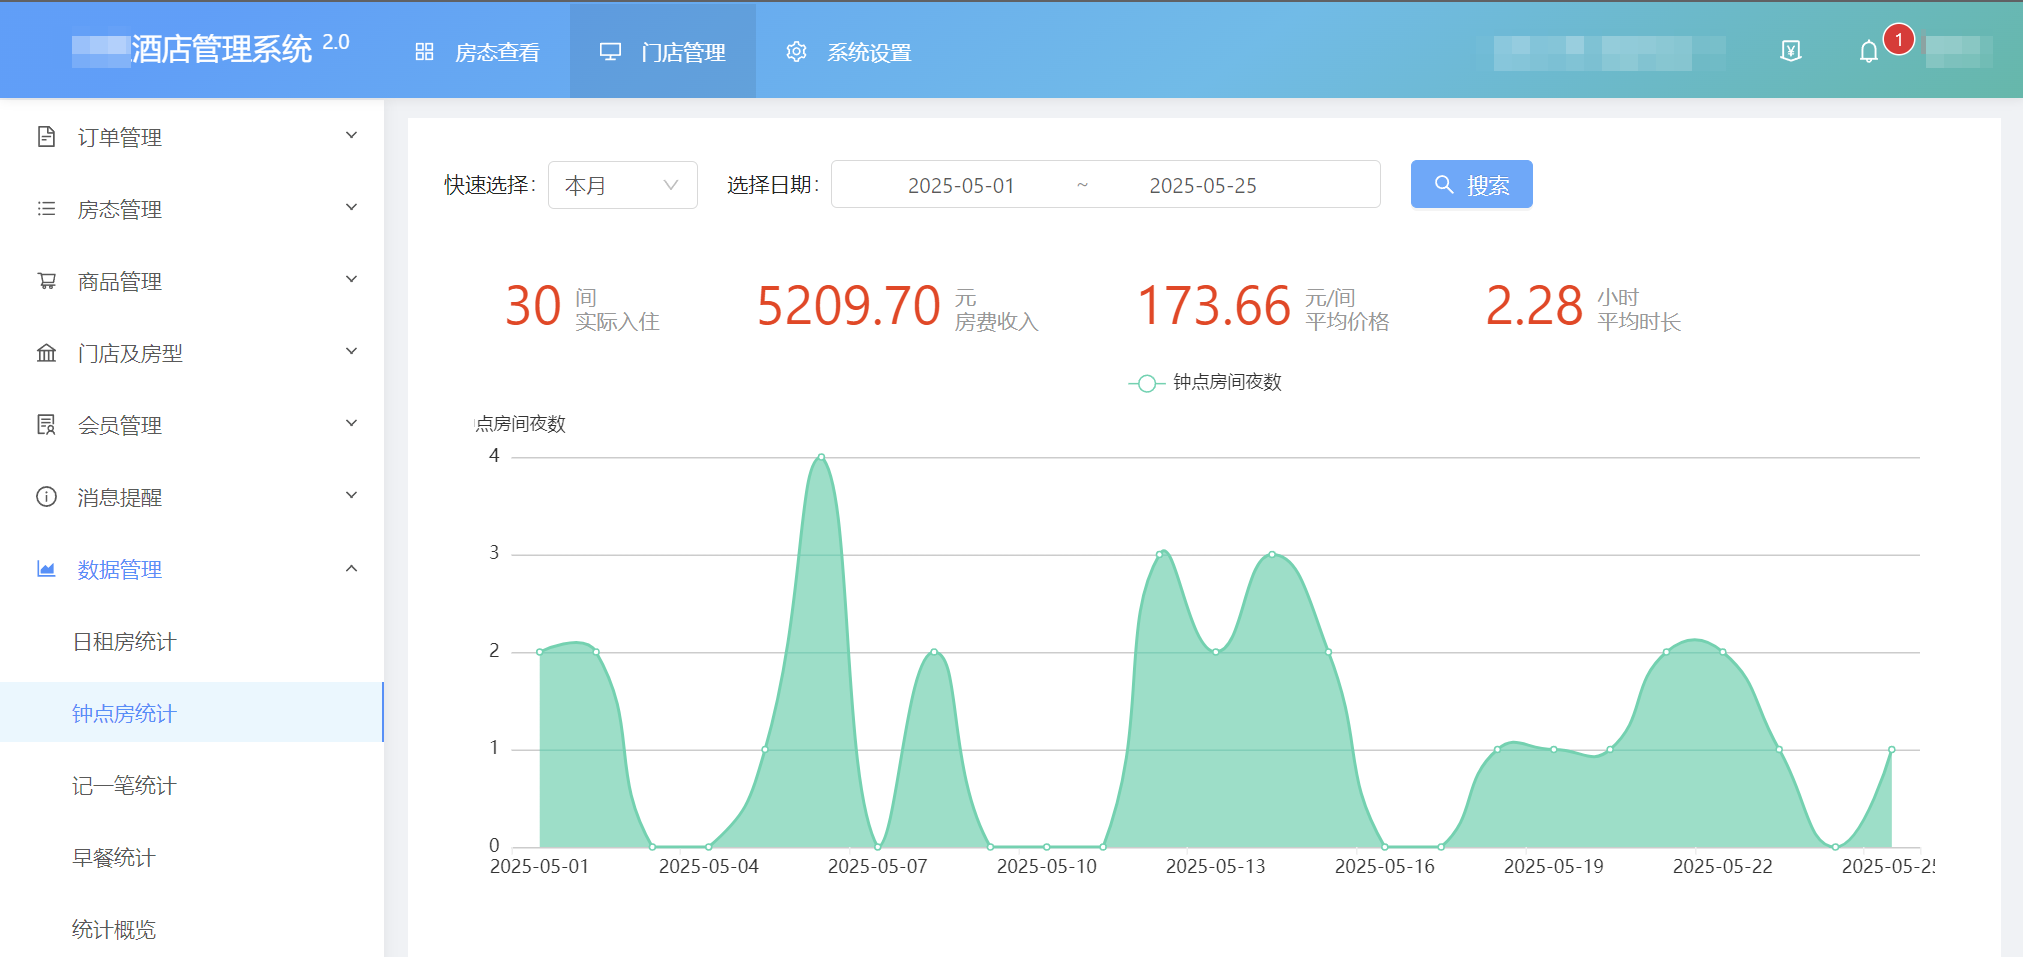Viewport: 2023px width, 957px height.
Task: Click the 消息提醒 sidebar label
Action: (120, 497)
